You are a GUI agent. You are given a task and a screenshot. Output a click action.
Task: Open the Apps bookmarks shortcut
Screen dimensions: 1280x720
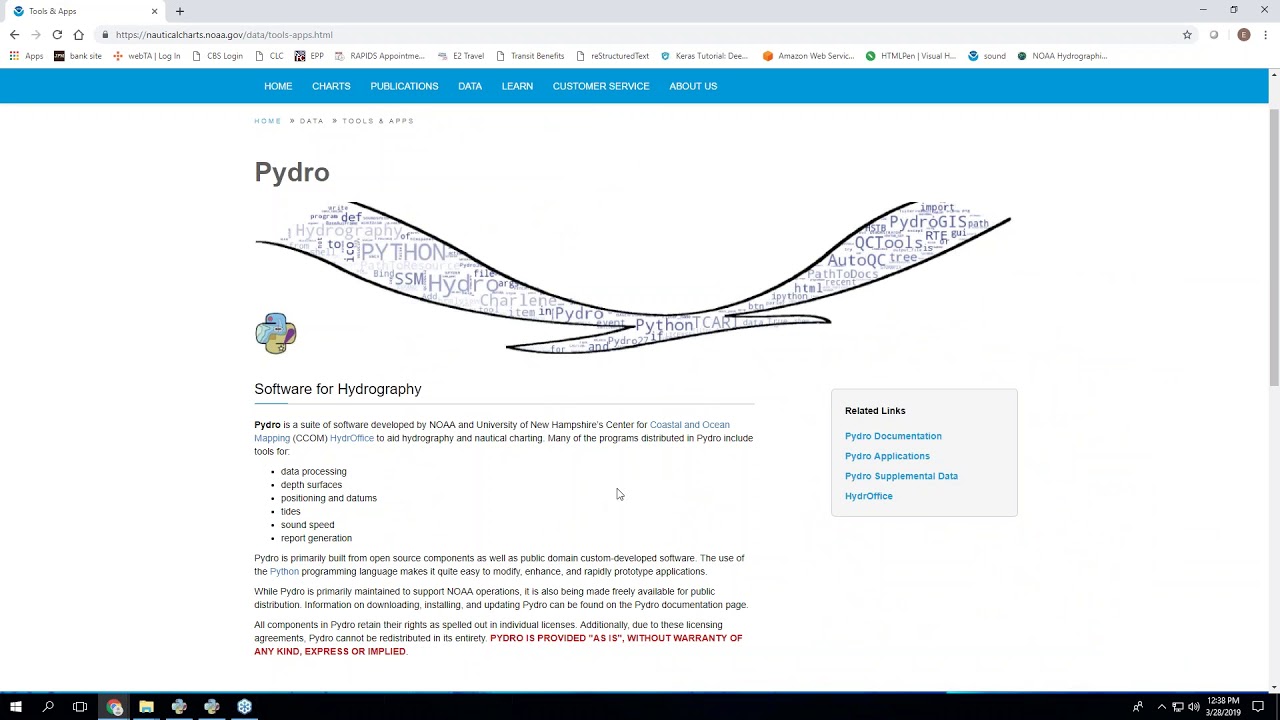(26, 56)
